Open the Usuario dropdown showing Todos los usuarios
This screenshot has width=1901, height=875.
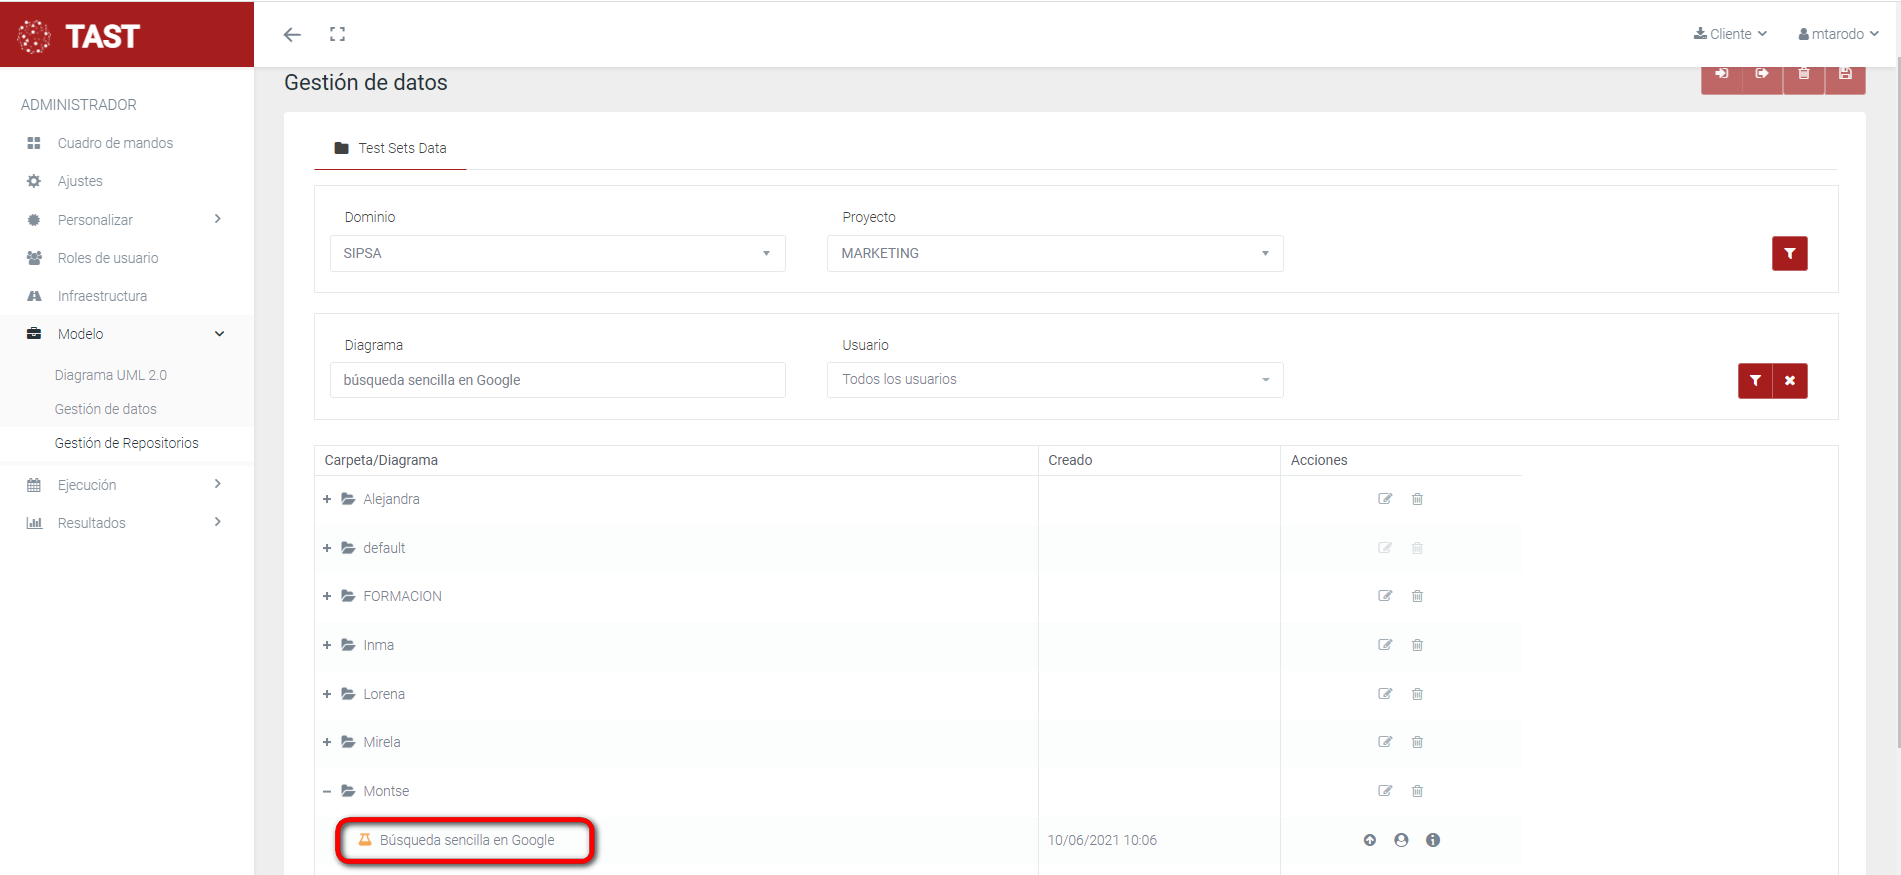(1054, 380)
